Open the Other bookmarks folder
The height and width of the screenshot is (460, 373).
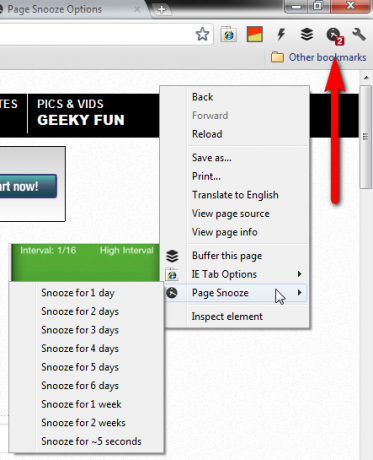[x=318, y=57]
